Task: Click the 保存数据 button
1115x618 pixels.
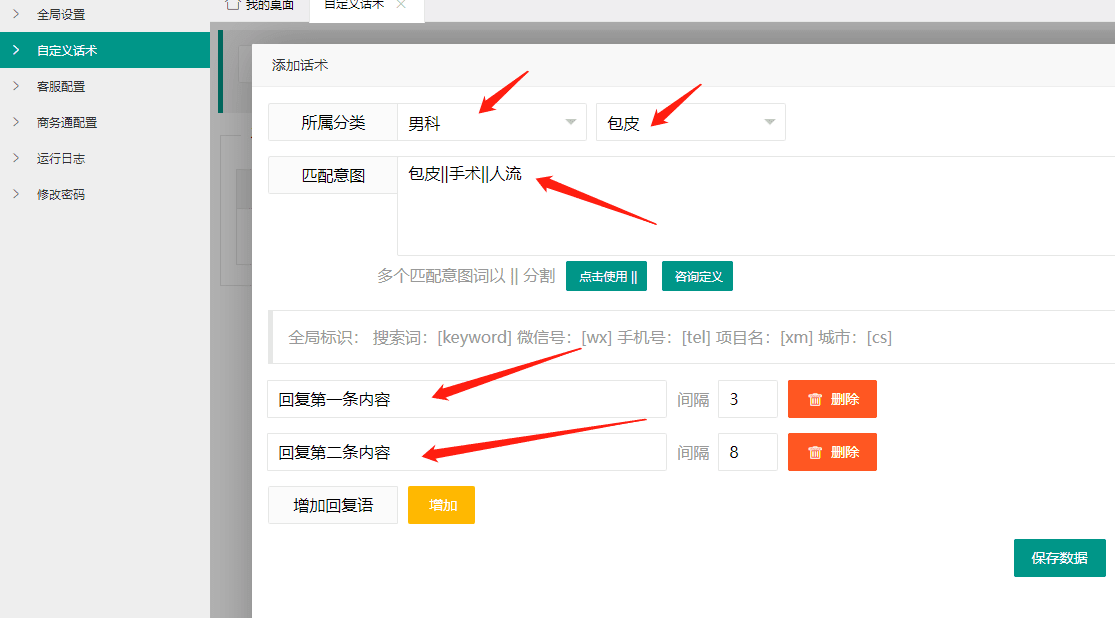Action: (x=1059, y=558)
